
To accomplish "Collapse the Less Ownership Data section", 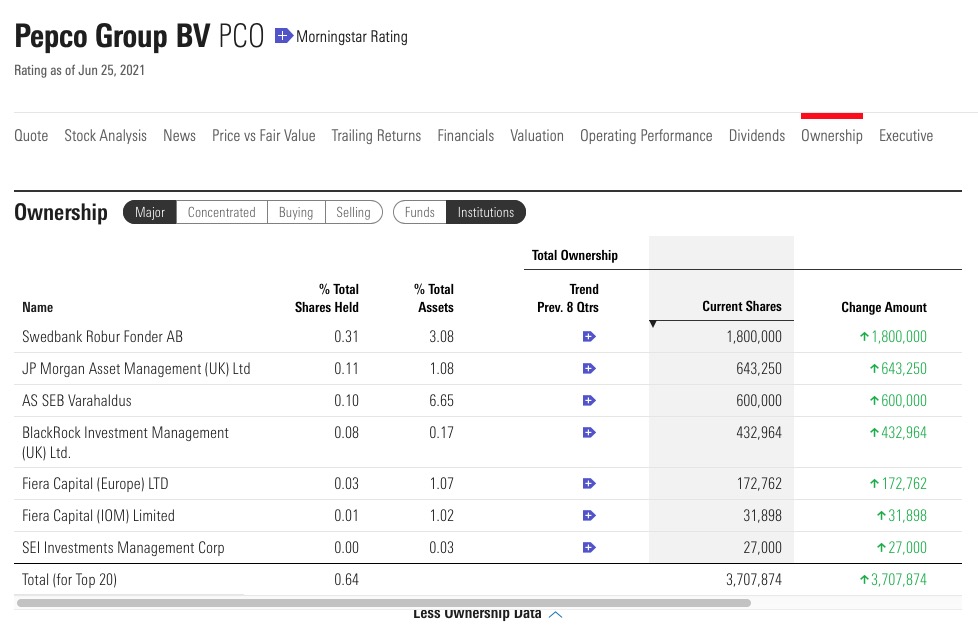I will (x=487, y=613).
